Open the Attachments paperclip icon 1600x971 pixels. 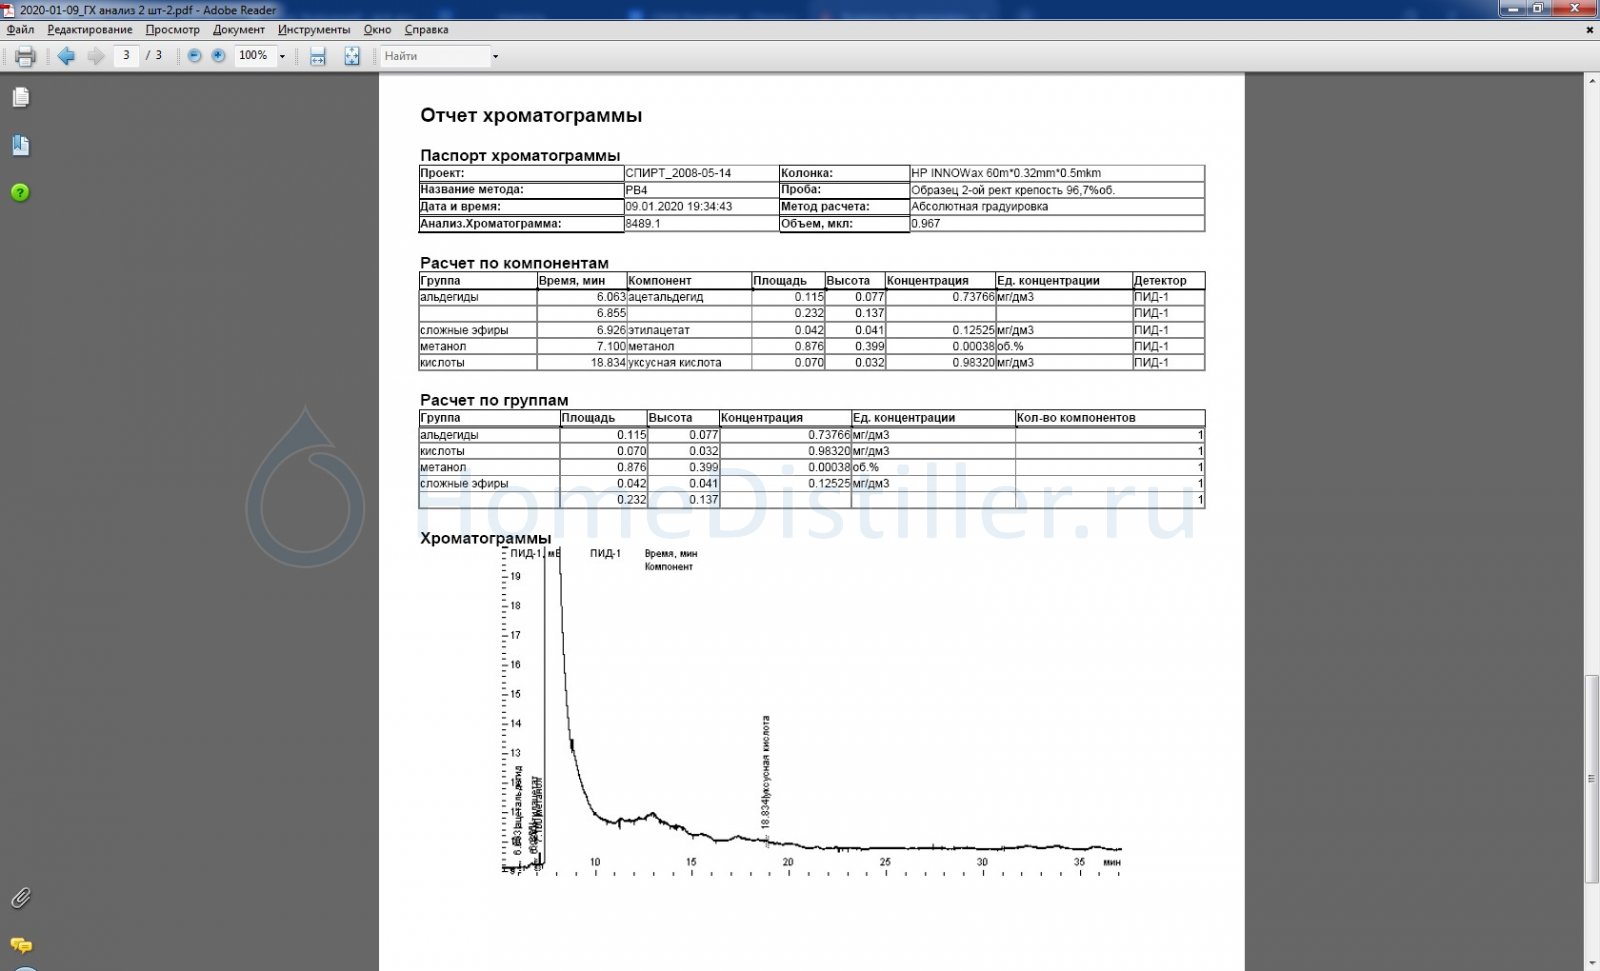(20, 898)
